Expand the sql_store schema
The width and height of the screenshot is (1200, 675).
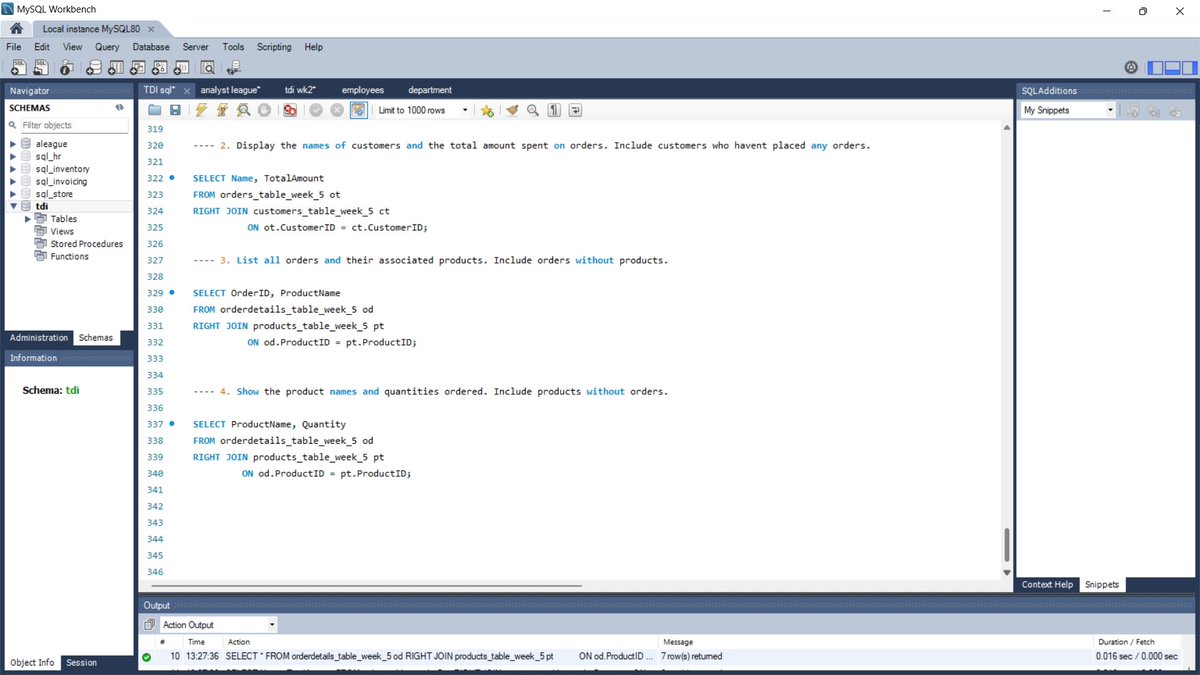pyautogui.click(x=13, y=194)
